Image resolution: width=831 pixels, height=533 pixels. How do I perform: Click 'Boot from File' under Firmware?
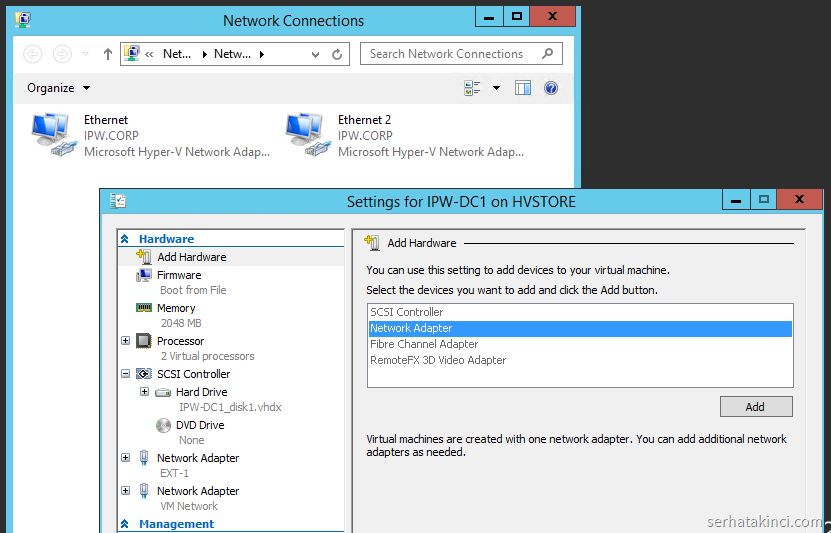coord(193,290)
